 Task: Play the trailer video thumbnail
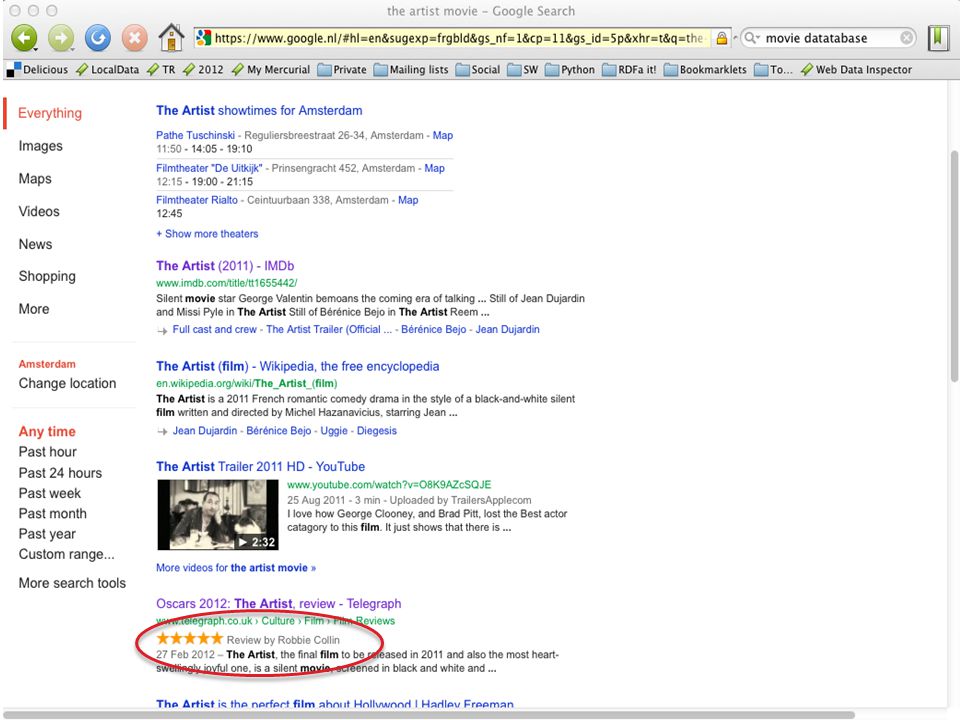pos(218,515)
